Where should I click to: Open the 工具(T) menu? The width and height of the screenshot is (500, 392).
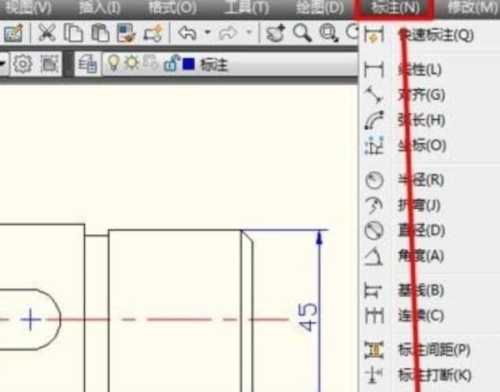pyautogui.click(x=247, y=7)
